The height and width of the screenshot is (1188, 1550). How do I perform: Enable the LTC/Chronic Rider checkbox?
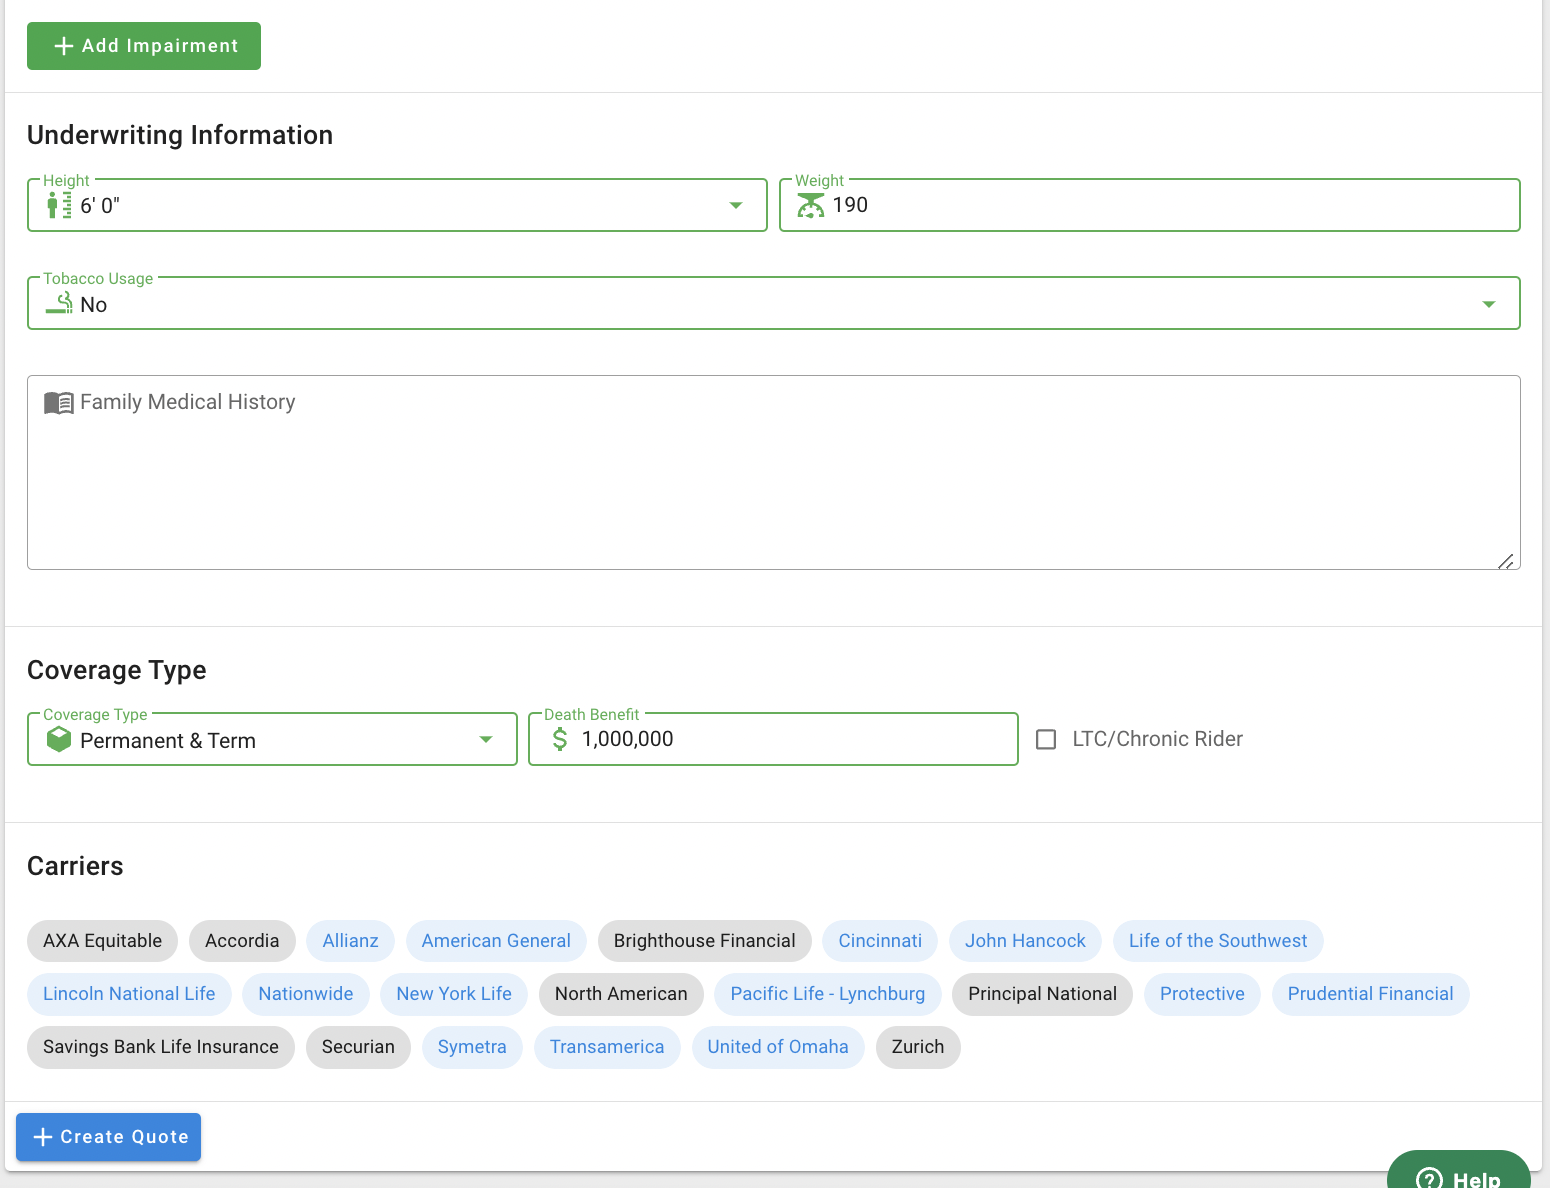click(x=1046, y=739)
